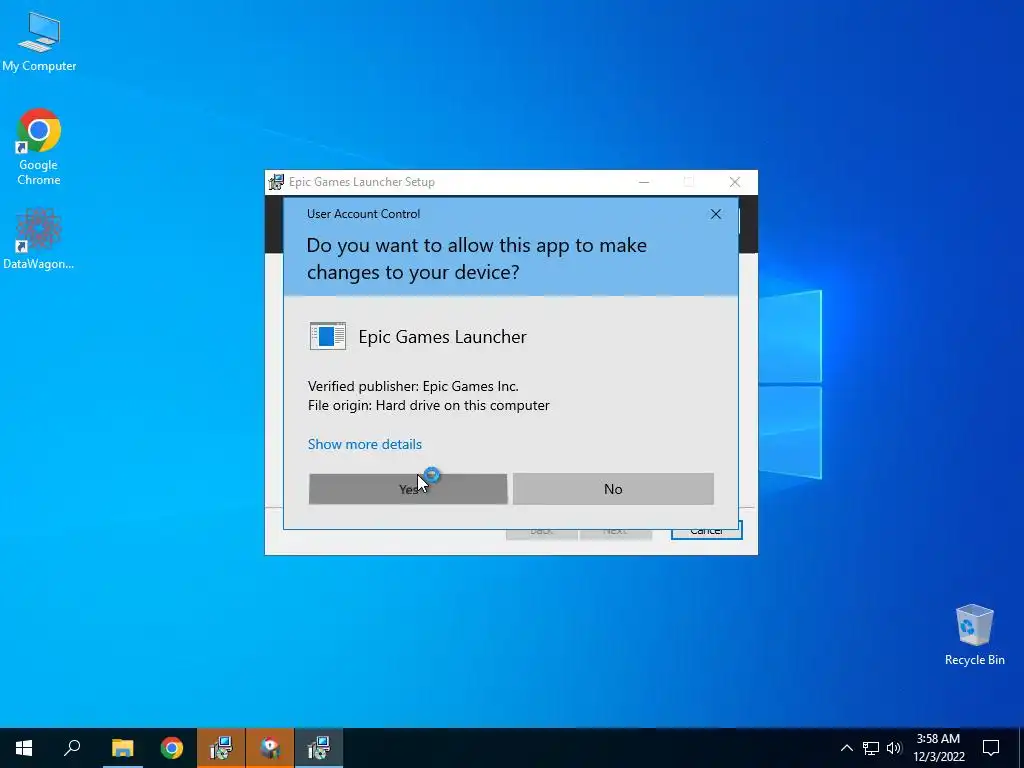Click No in User Account Control

(613, 488)
